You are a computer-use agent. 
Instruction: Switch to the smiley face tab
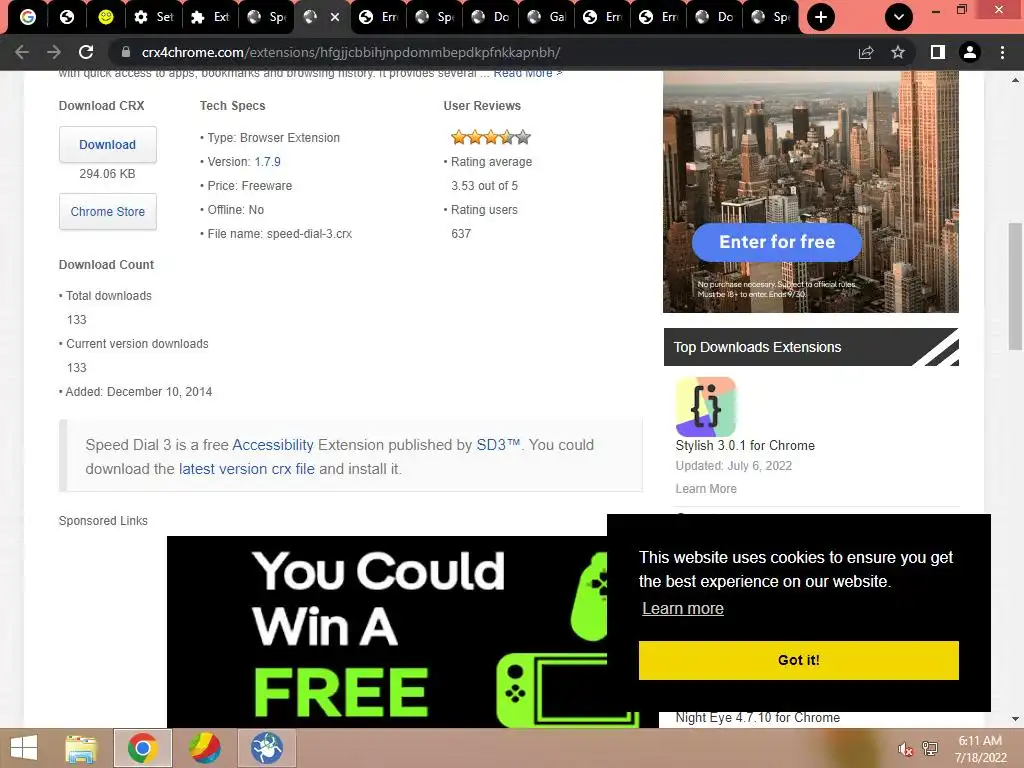pyautogui.click(x=105, y=17)
